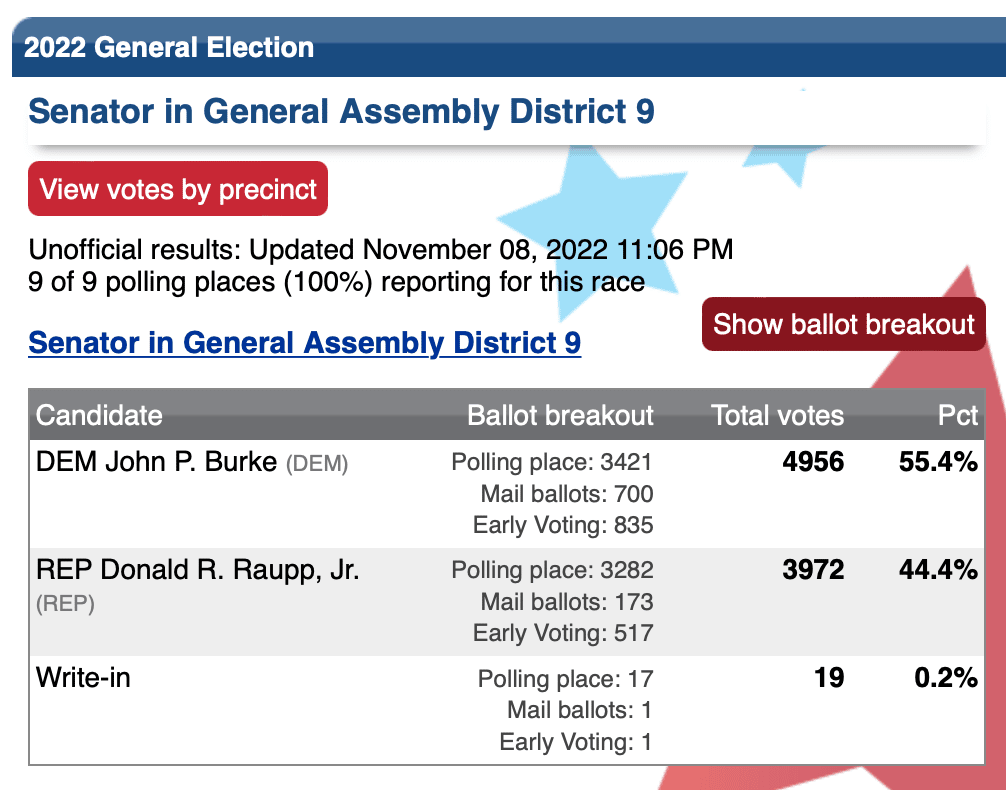Viewport: 1006px width, 790px height.
Task: Select the REP Donald R. Raupp, Jr. name
Action: (198, 570)
